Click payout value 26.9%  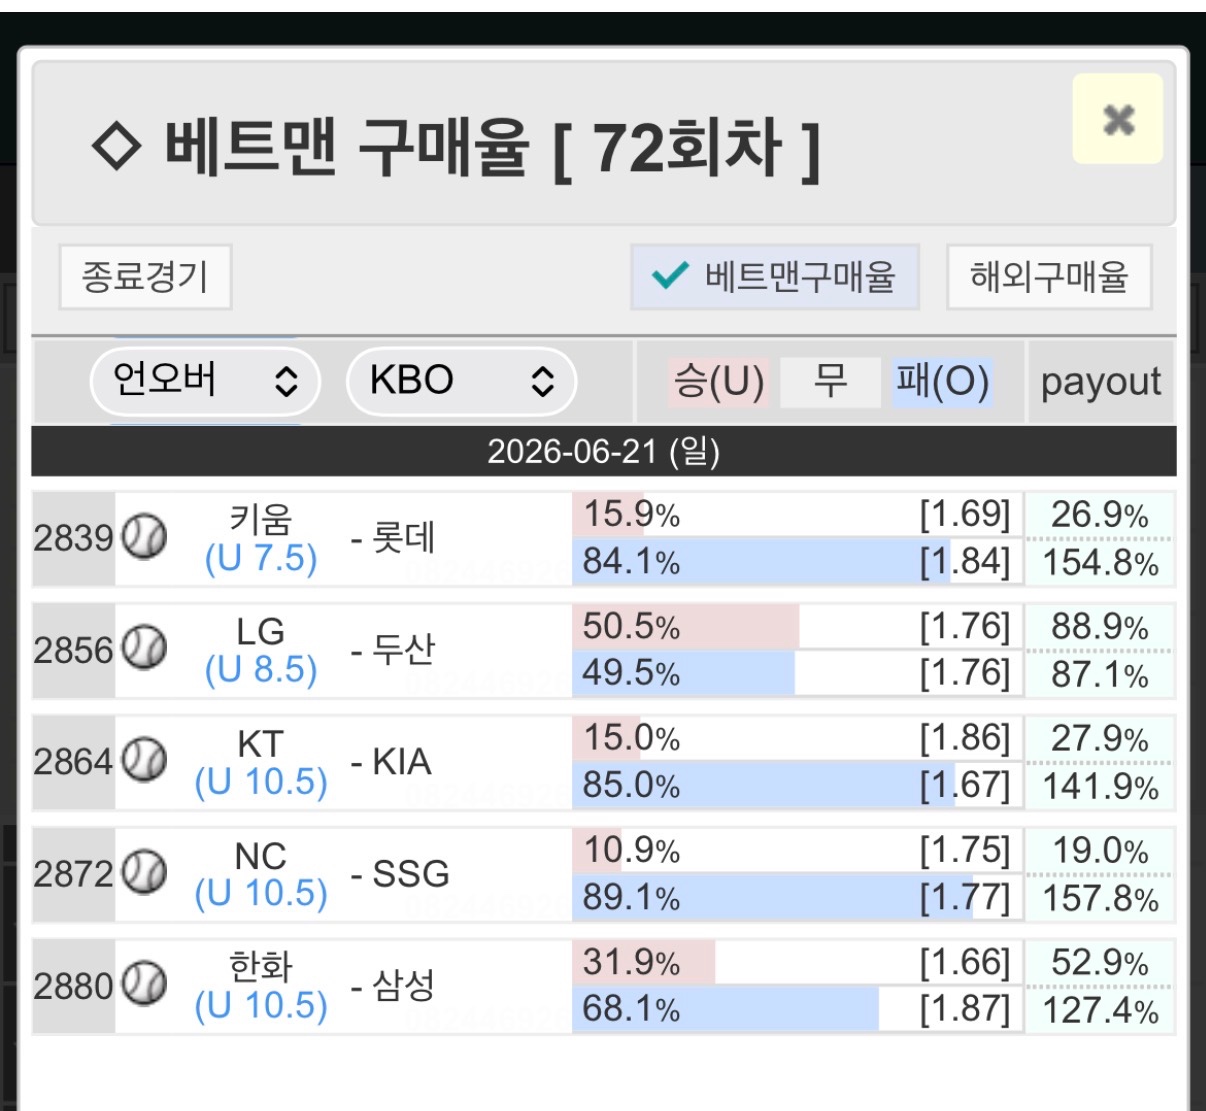pyautogui.click(x=1100, y=515)
